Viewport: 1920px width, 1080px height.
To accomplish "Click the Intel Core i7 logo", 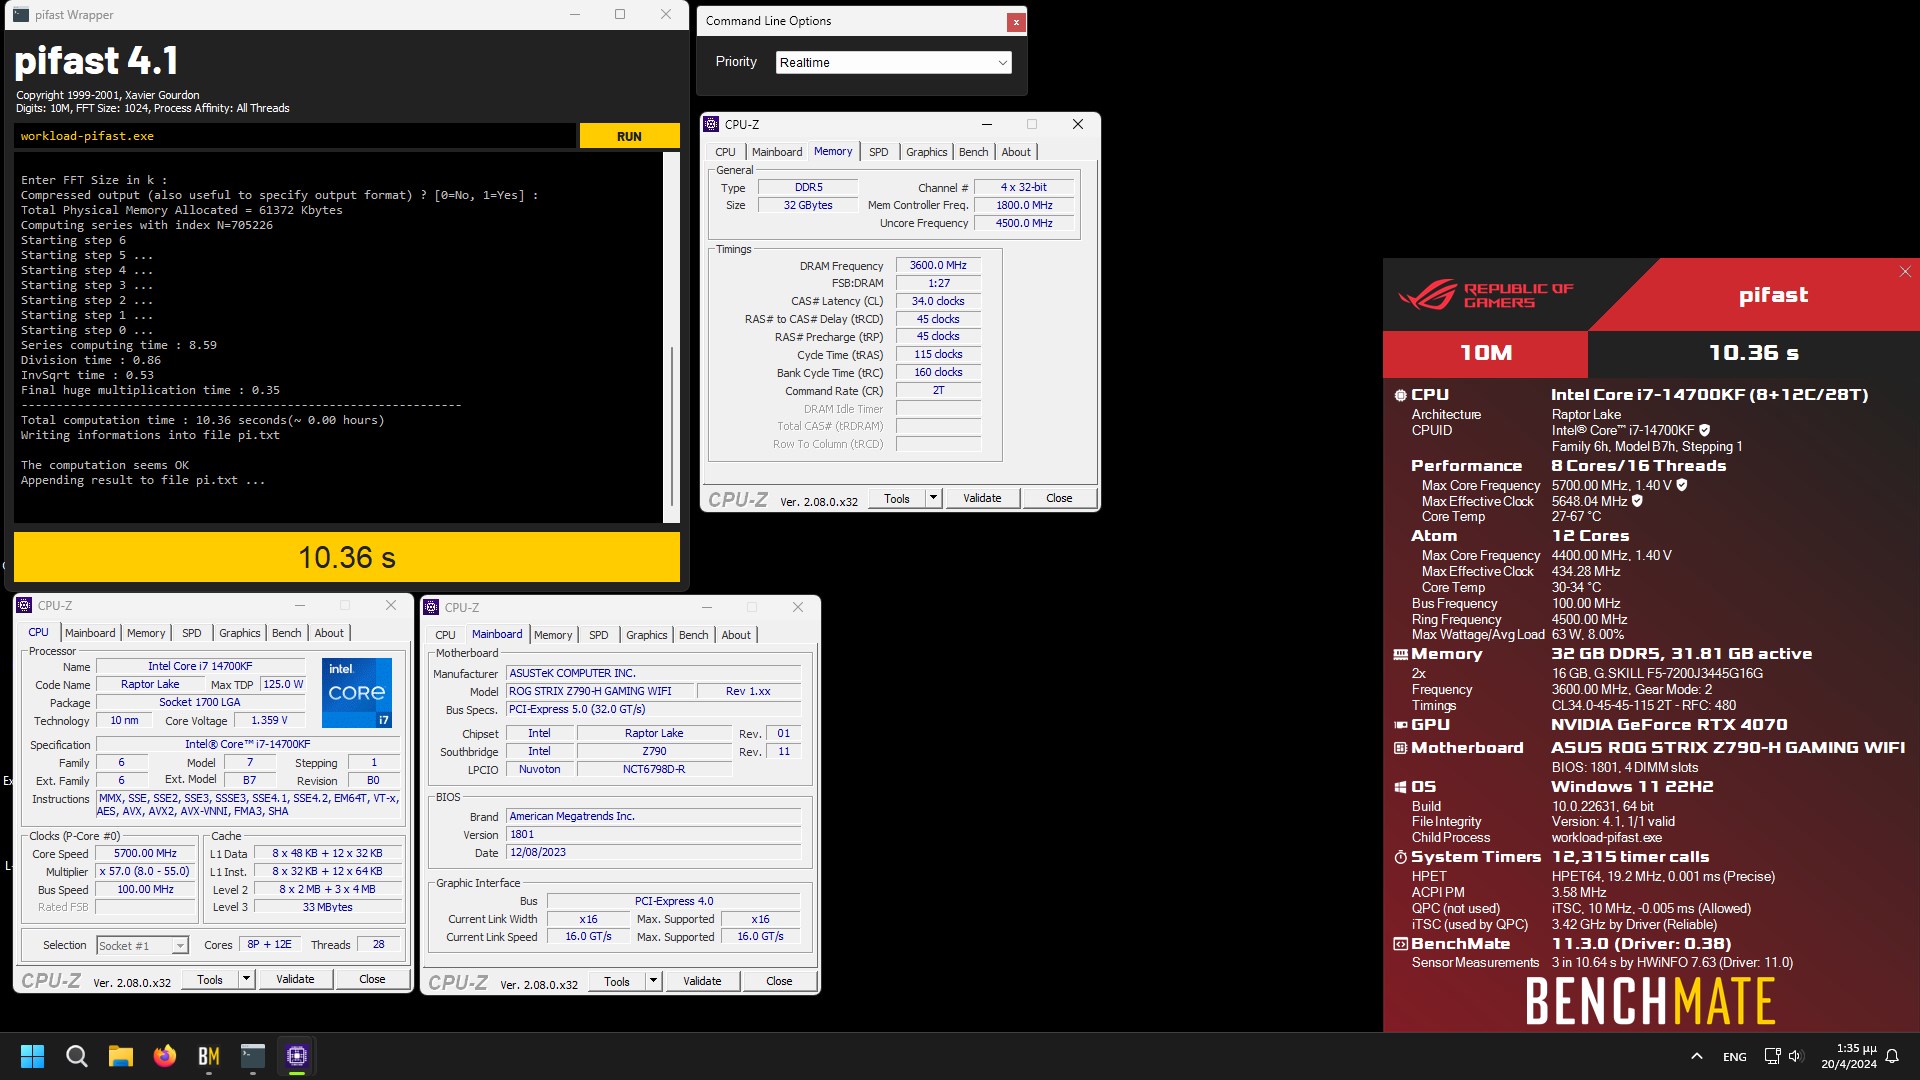I will [357, 692].
